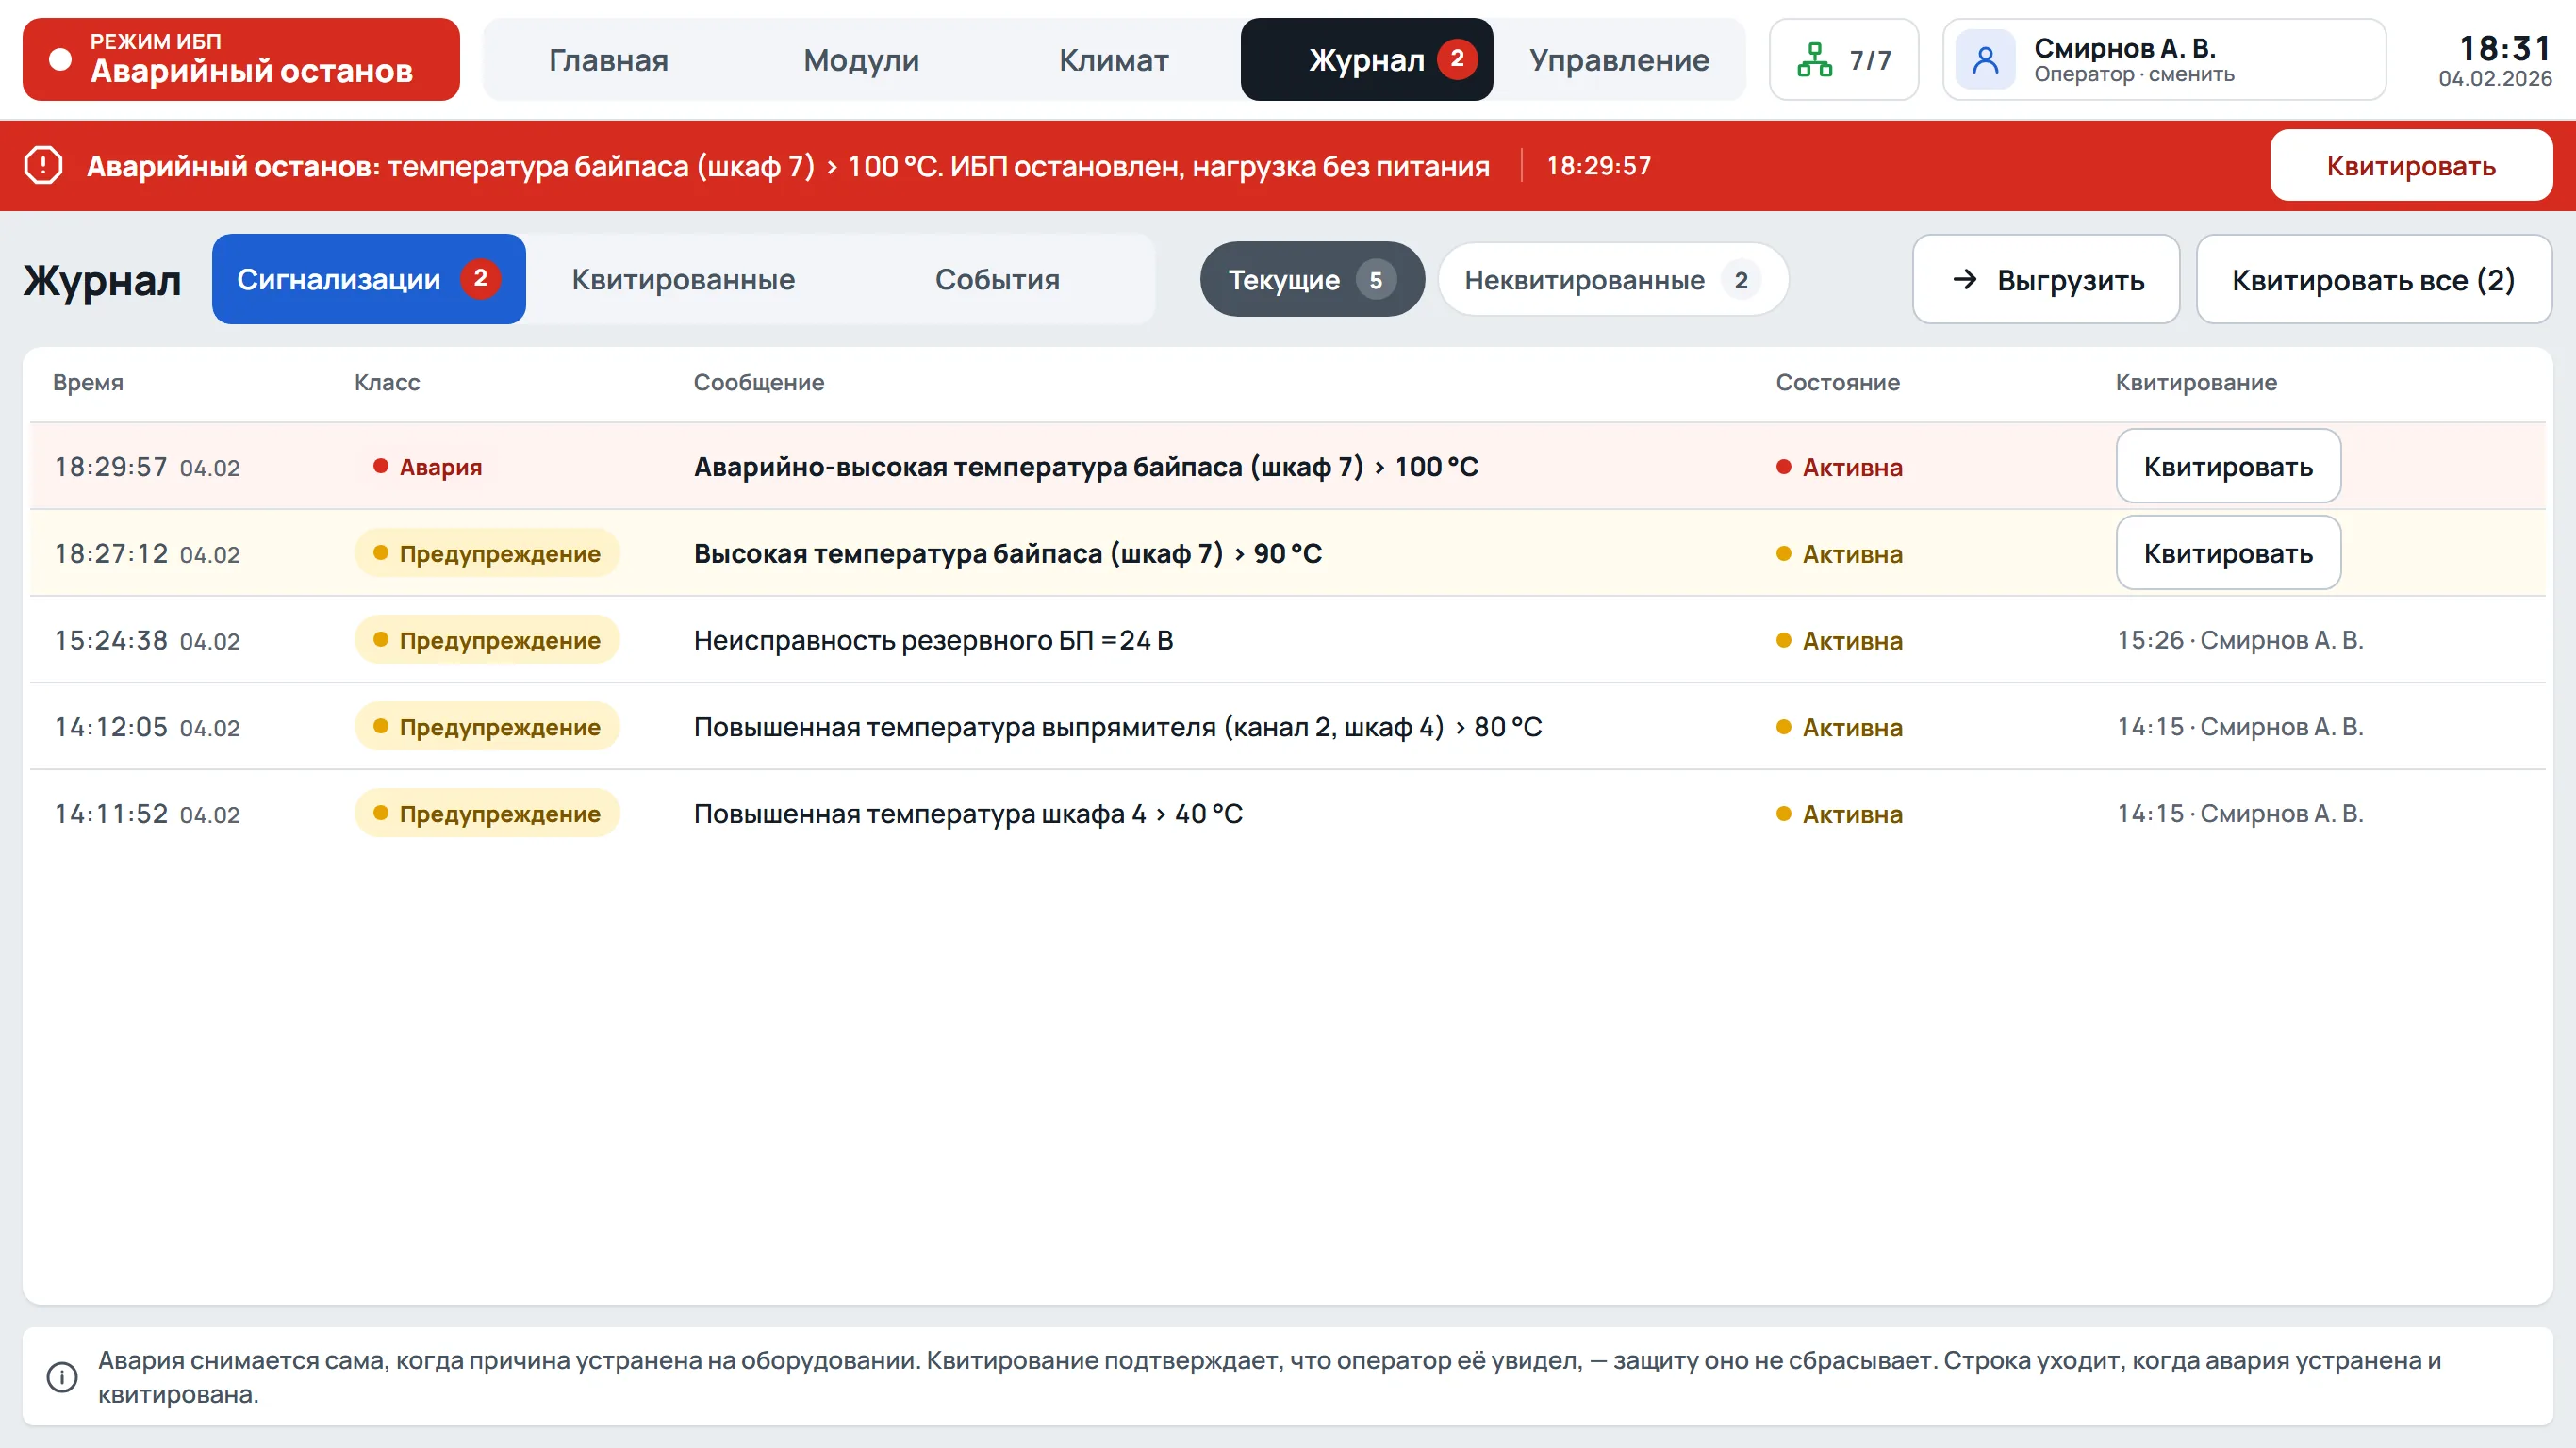Click the user avatar icon next to Смирнов А. В.
Screen dimensions: 2576x1448
click(x=1985, y=60)
